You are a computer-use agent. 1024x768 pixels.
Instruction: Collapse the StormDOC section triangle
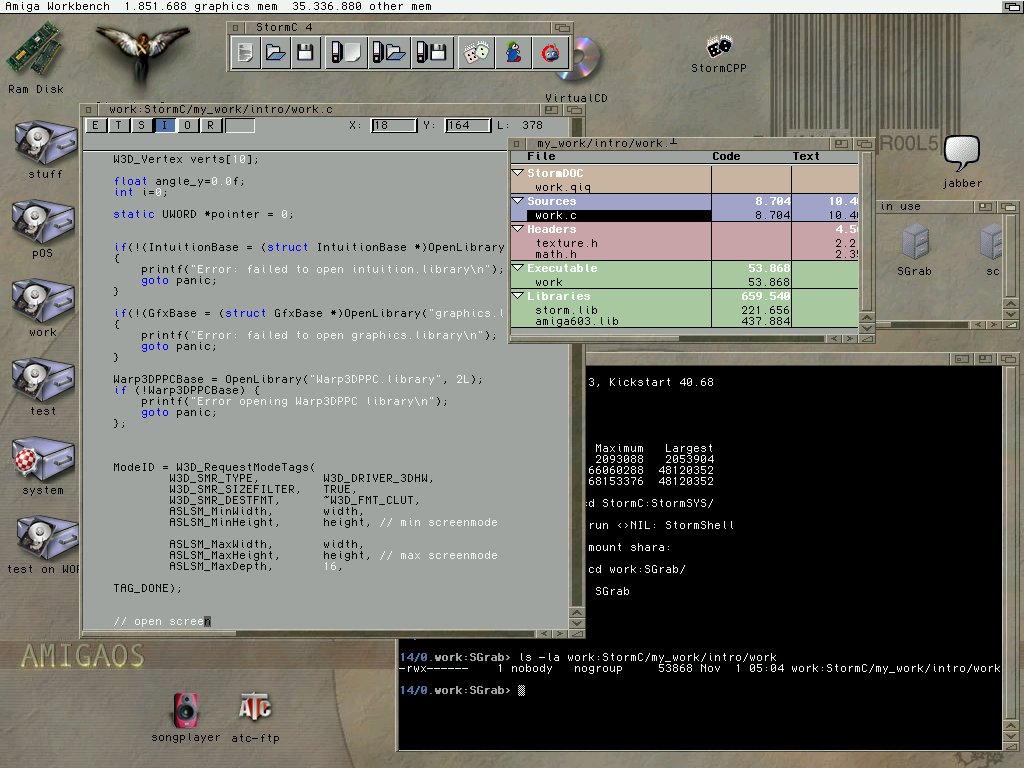click(518, 172)
